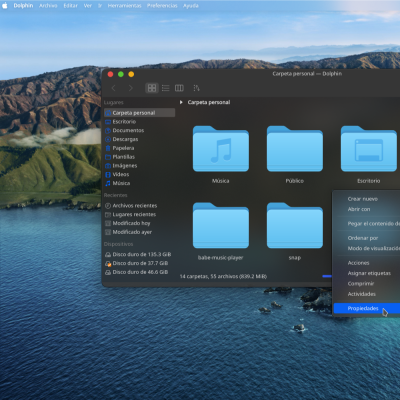Image resolution: width=400 pixels, height=400 pixels.
Task: Open Imágenes in the sidebar
Action: point(125,166)
